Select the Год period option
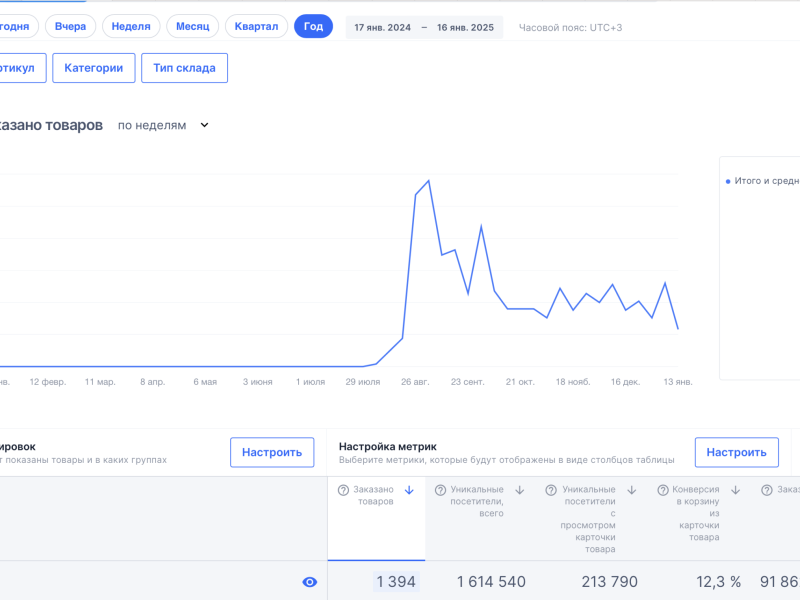800x600 pixels. click(313, 26)
